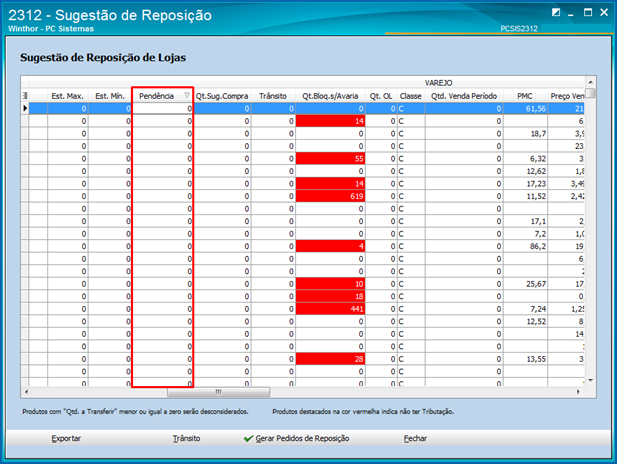Click the horizontal scrollbar thumb
This screenshot has height=464, width=617.
click(x=218, y=392)
